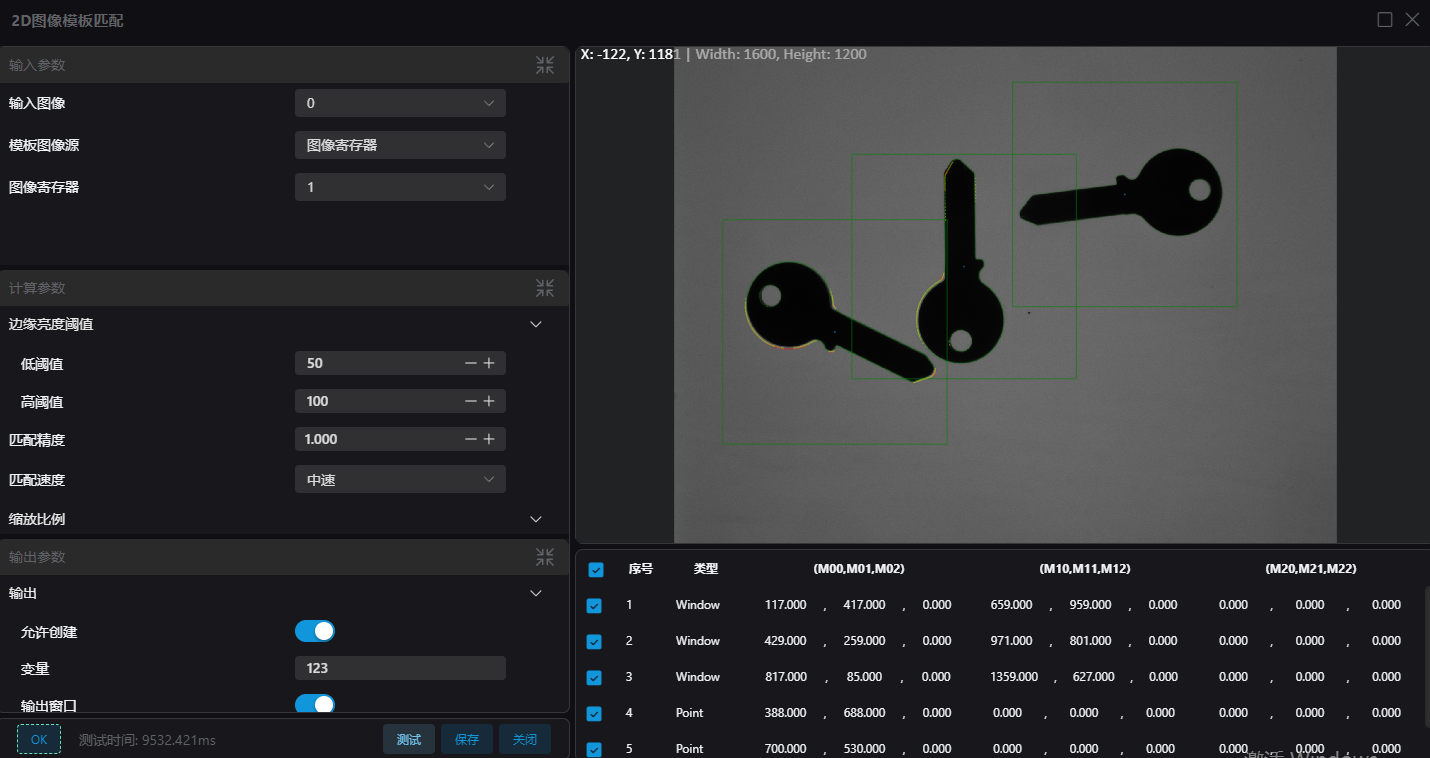Collapse the 边缘亮度阈值 section

pos(536,324)
